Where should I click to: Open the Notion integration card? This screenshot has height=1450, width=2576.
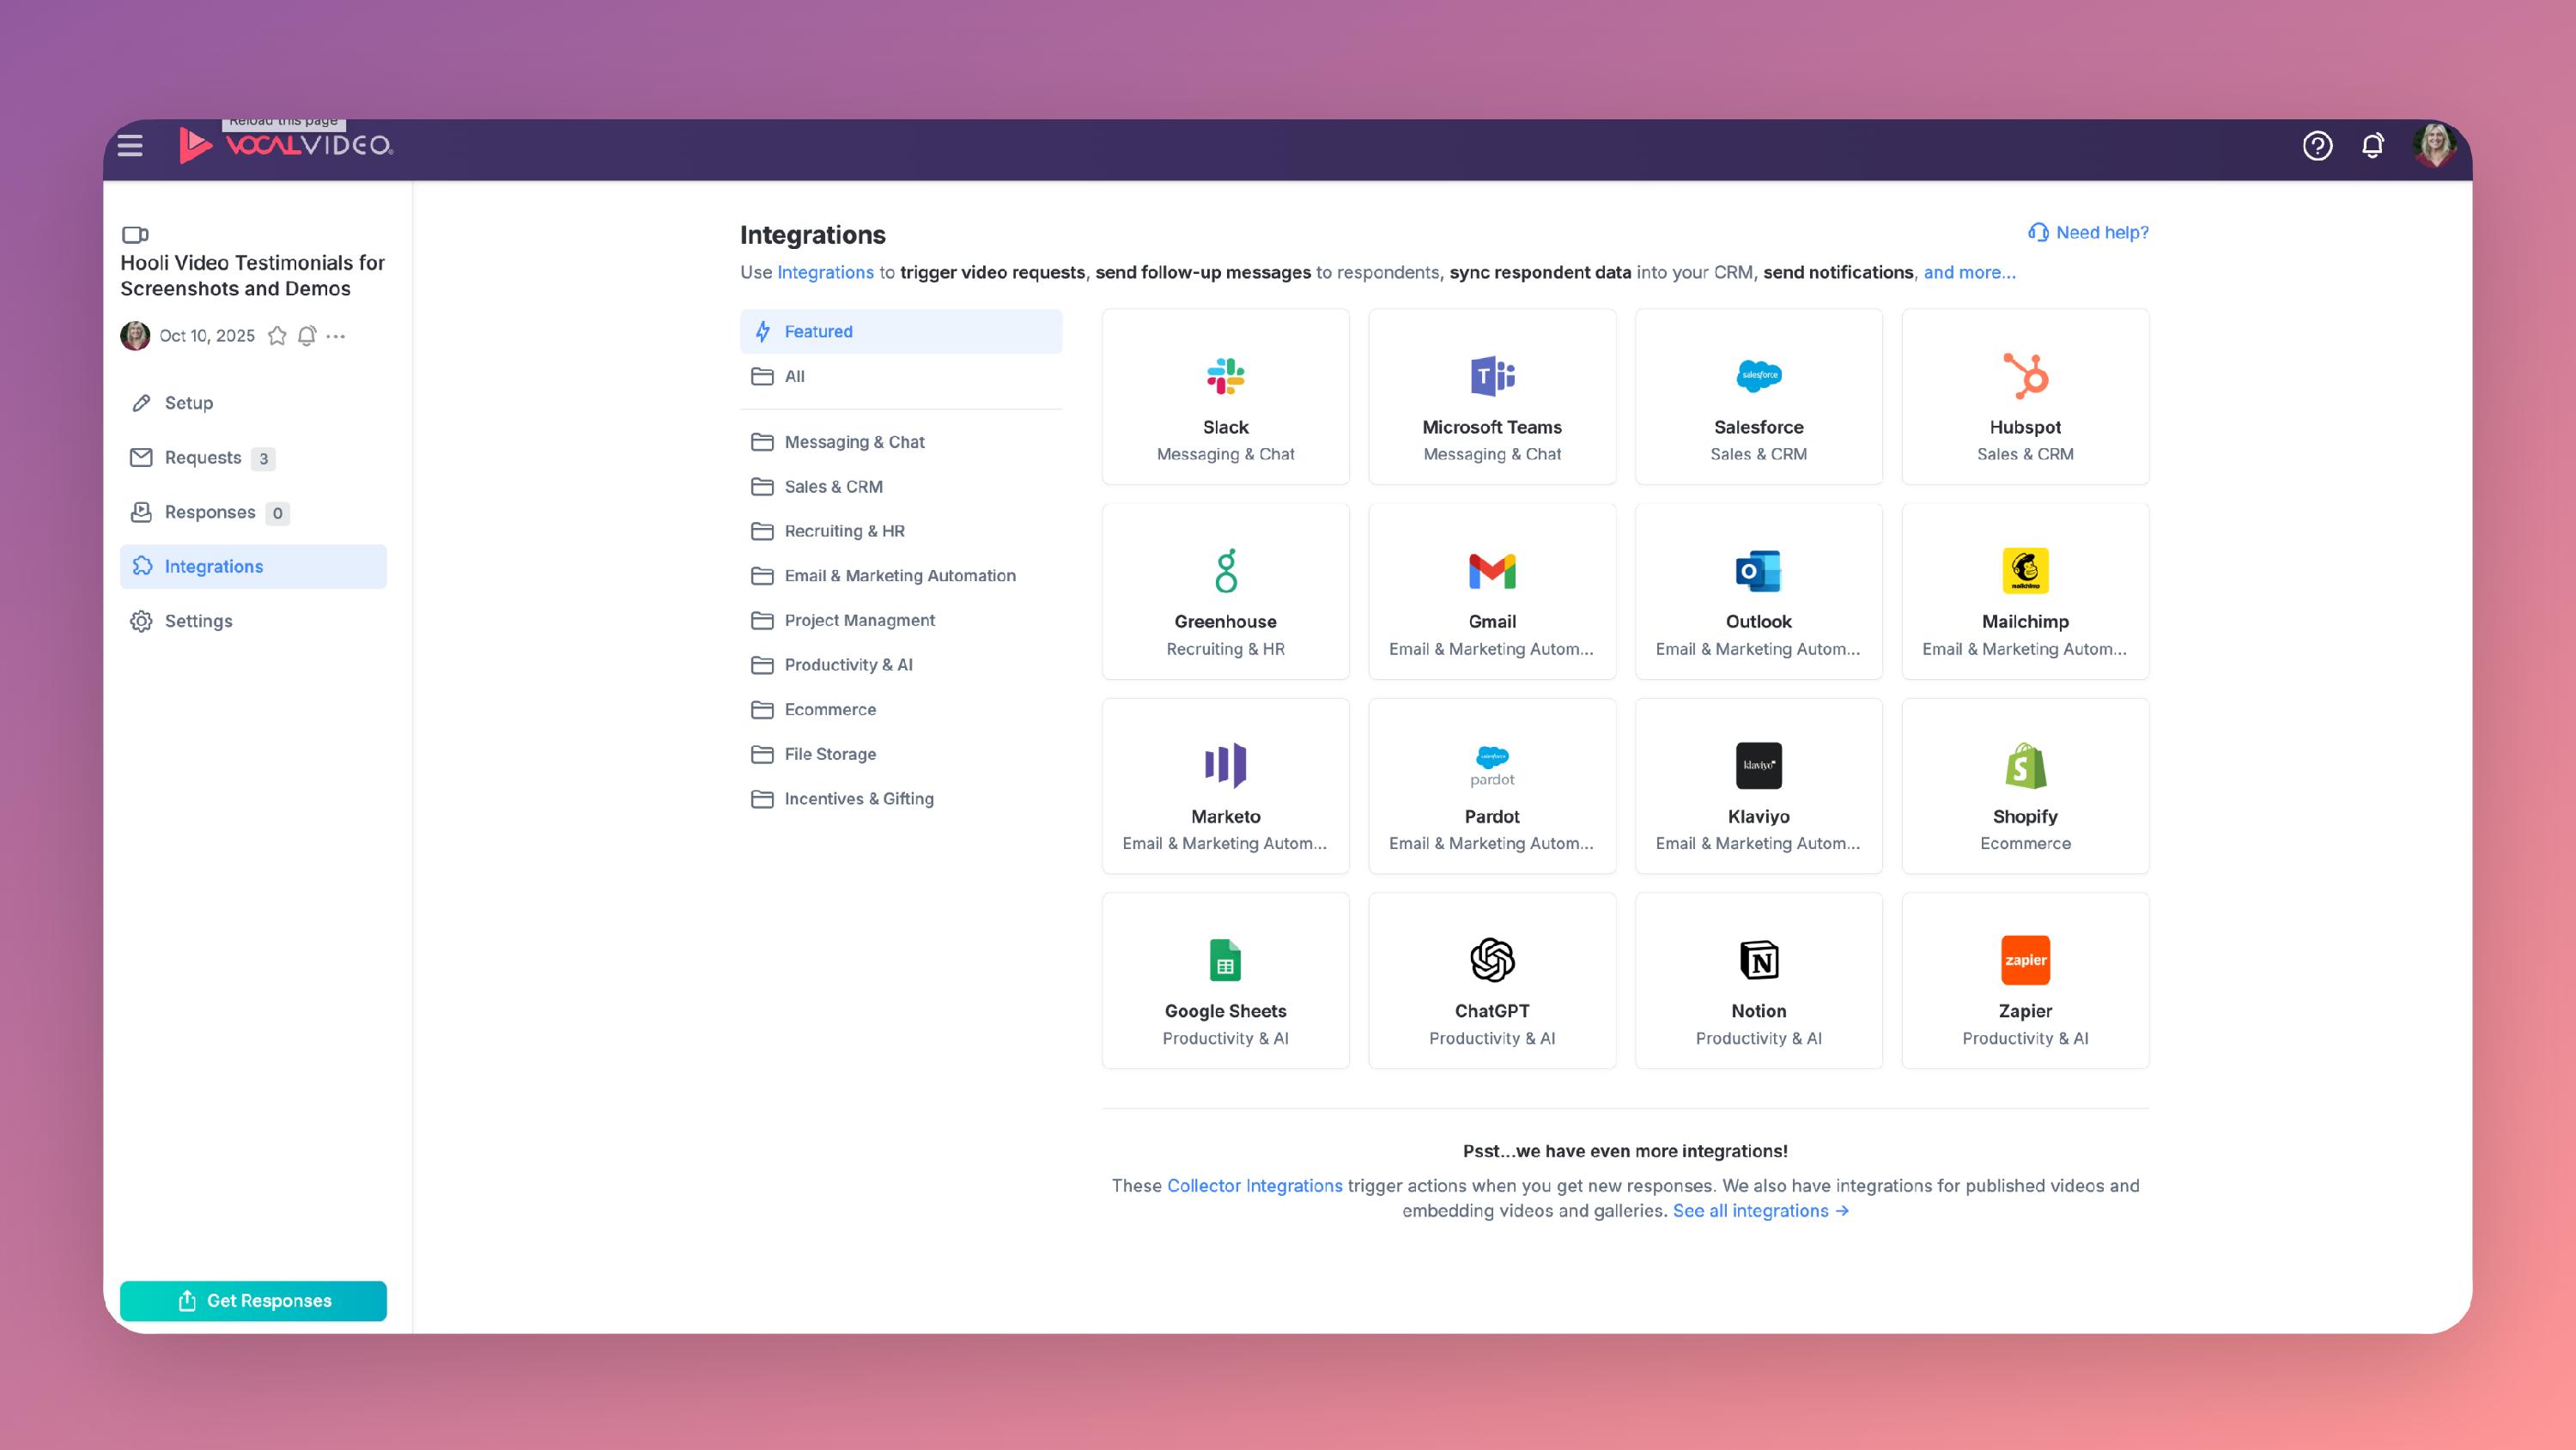tap(1758, 981)
